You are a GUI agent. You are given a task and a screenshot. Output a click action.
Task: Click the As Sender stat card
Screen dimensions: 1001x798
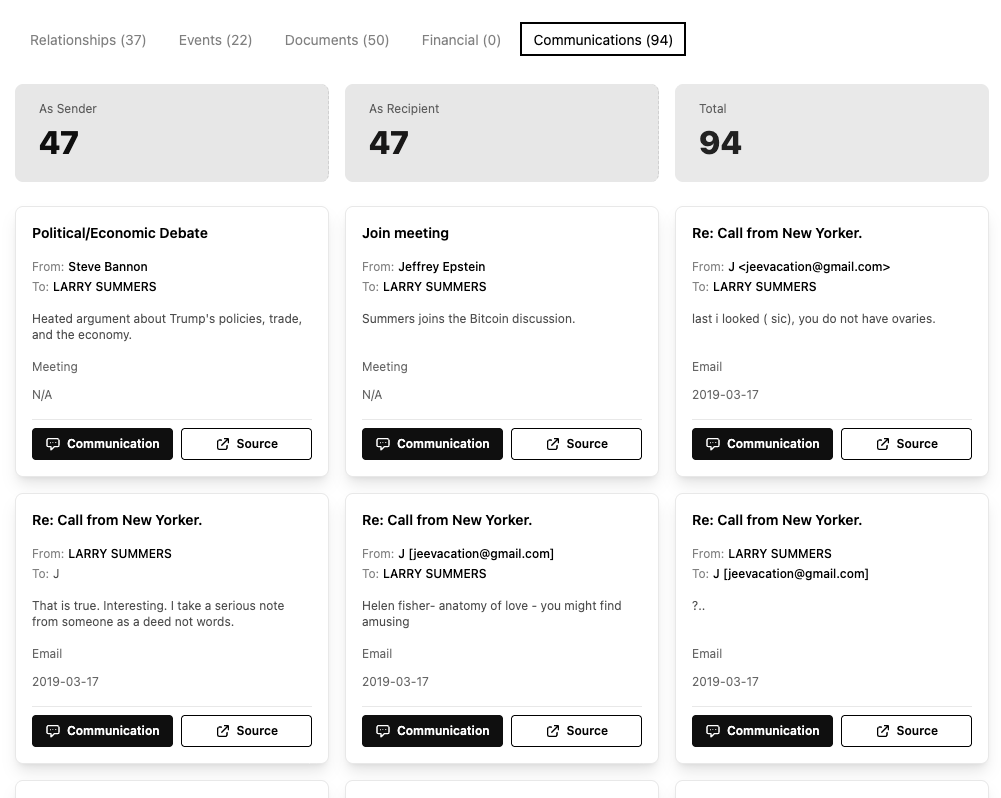coord(172,133)
